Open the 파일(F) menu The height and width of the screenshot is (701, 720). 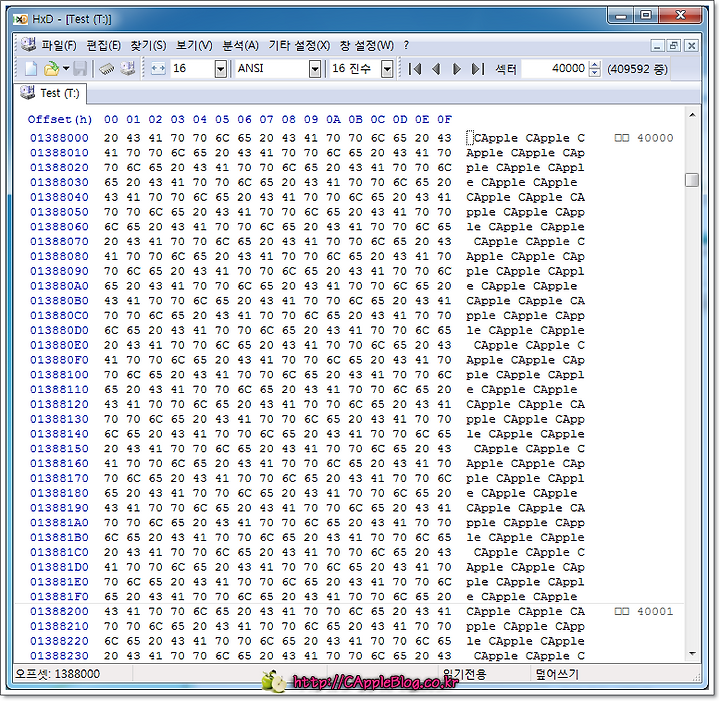click(x=59, y=45)
